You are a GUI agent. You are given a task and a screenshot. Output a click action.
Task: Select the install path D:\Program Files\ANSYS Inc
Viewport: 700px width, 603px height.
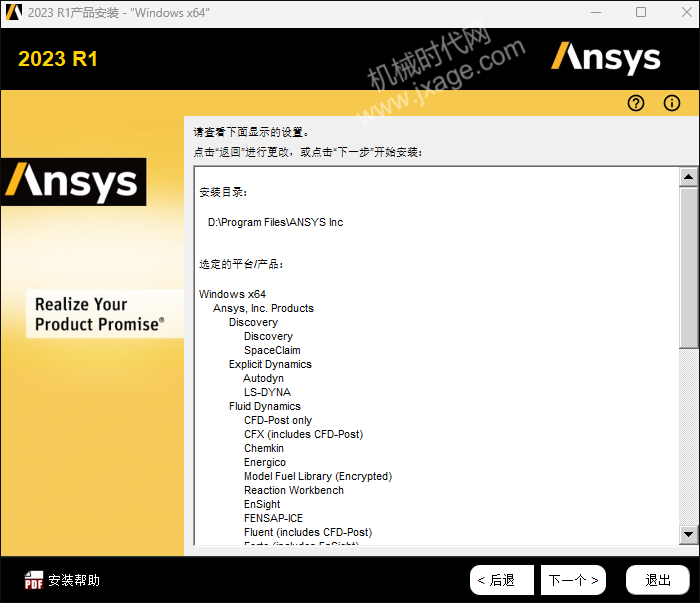(x=275, y=222)
